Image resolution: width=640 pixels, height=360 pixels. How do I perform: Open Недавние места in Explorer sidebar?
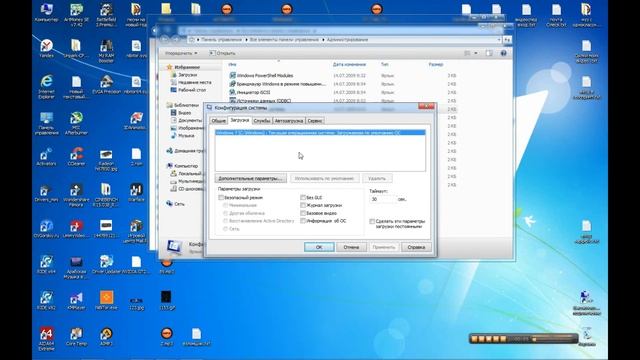coord(191,82)
